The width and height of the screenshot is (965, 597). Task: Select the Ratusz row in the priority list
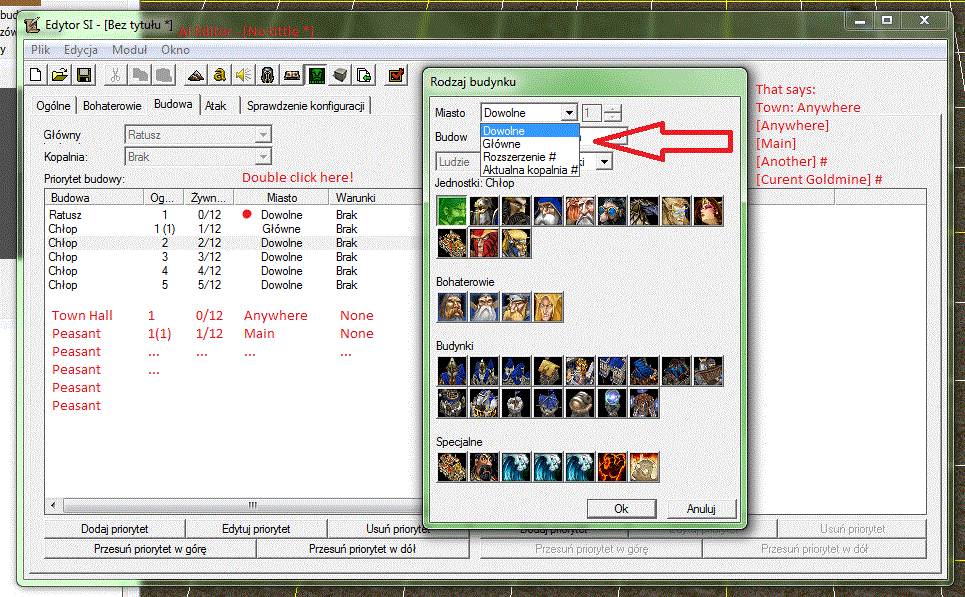click(x=234, y=215)
